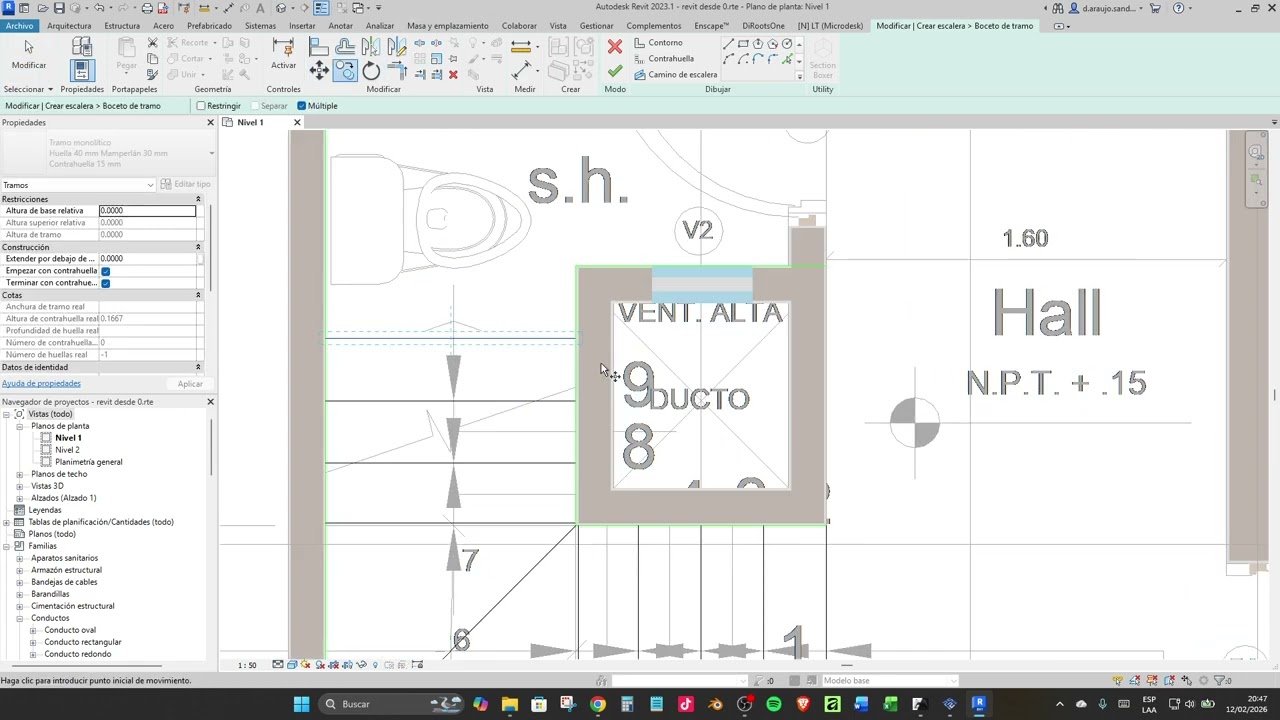Toggle Empezar con contrahuella checkbox
Image resolution: width=1280 pixels, height=720 pixels.
(105, 271)
